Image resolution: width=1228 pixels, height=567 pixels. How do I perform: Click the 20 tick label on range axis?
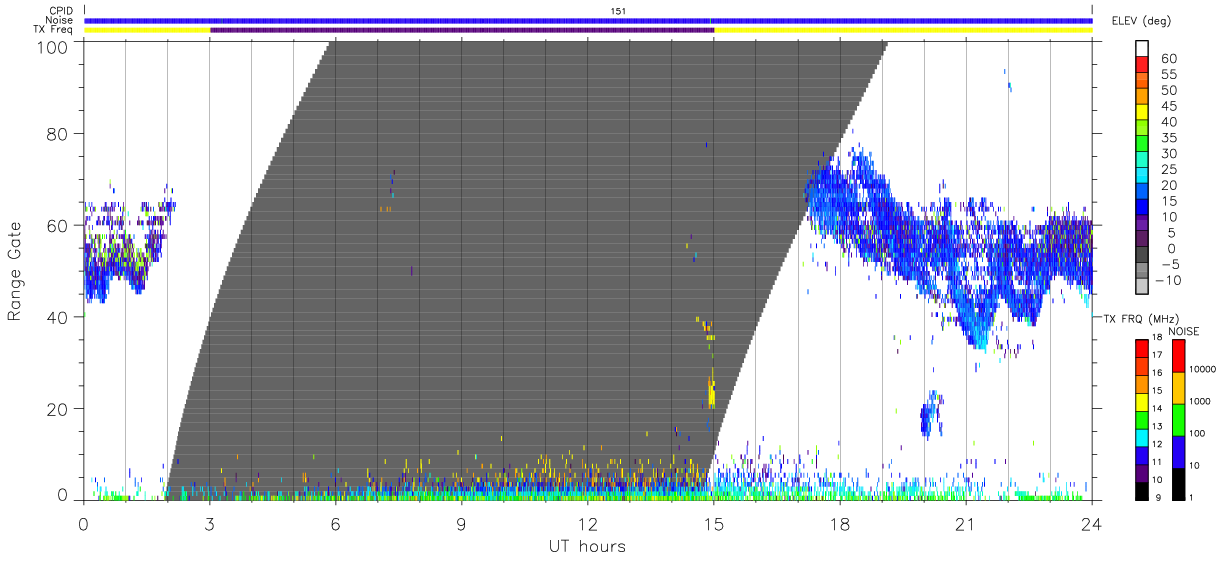point(58,409)
